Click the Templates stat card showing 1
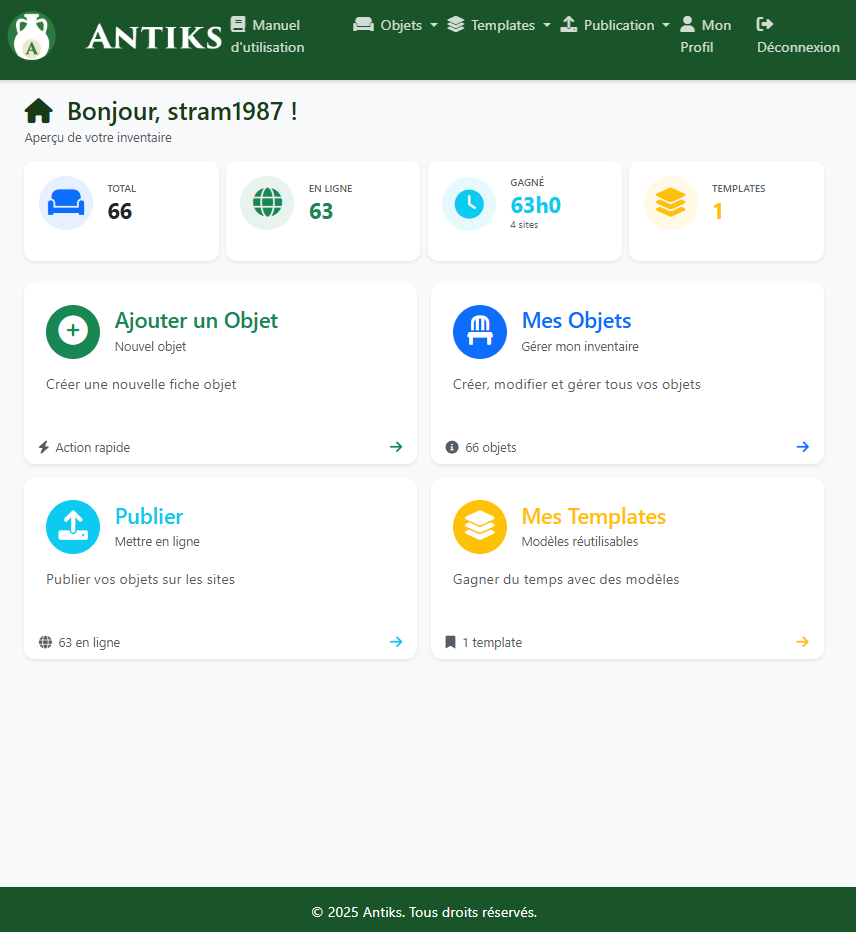The image size is (856, 932). (726, 211)
